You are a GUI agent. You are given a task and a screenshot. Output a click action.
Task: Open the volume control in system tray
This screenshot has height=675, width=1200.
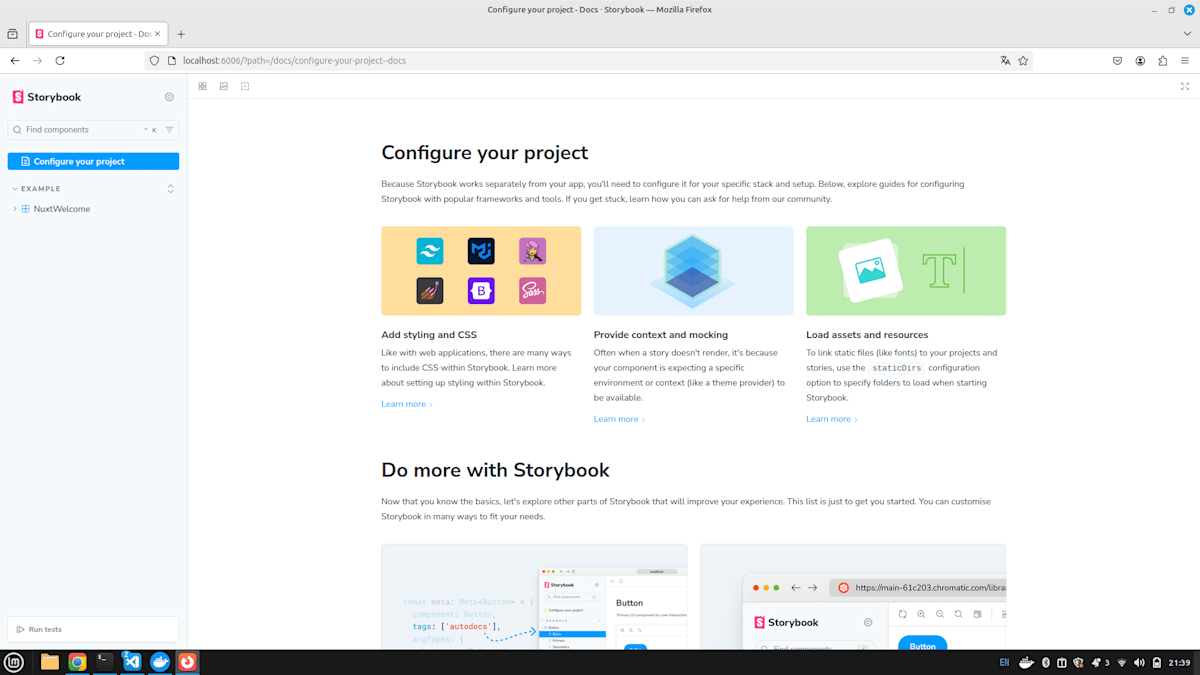tap(1139, 663)
